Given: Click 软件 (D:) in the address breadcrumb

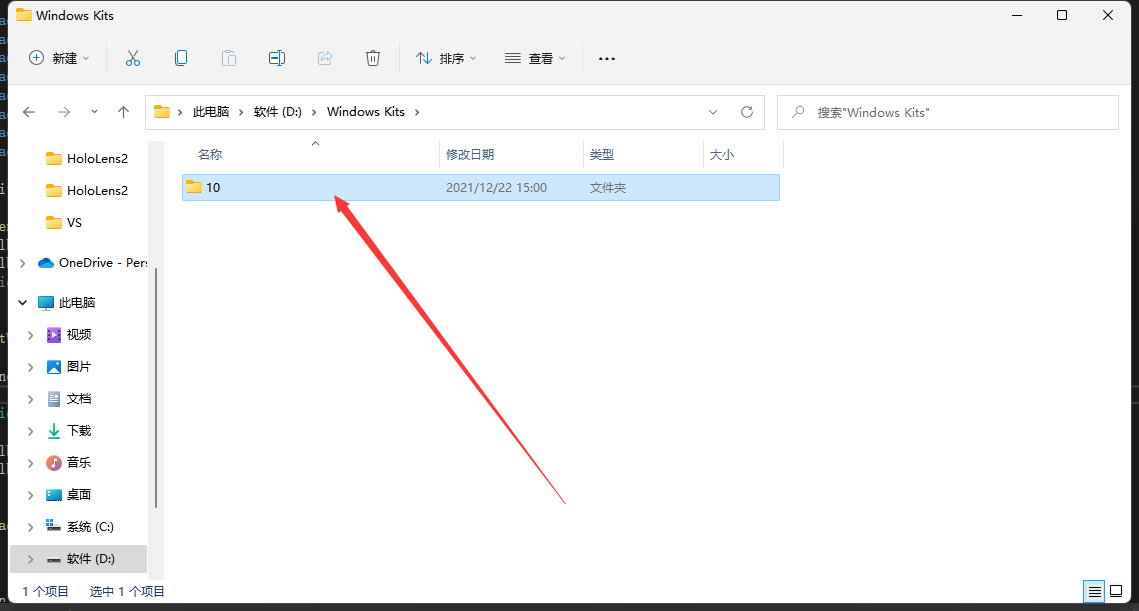Looking at the screenshot, I should coord(277,112).
